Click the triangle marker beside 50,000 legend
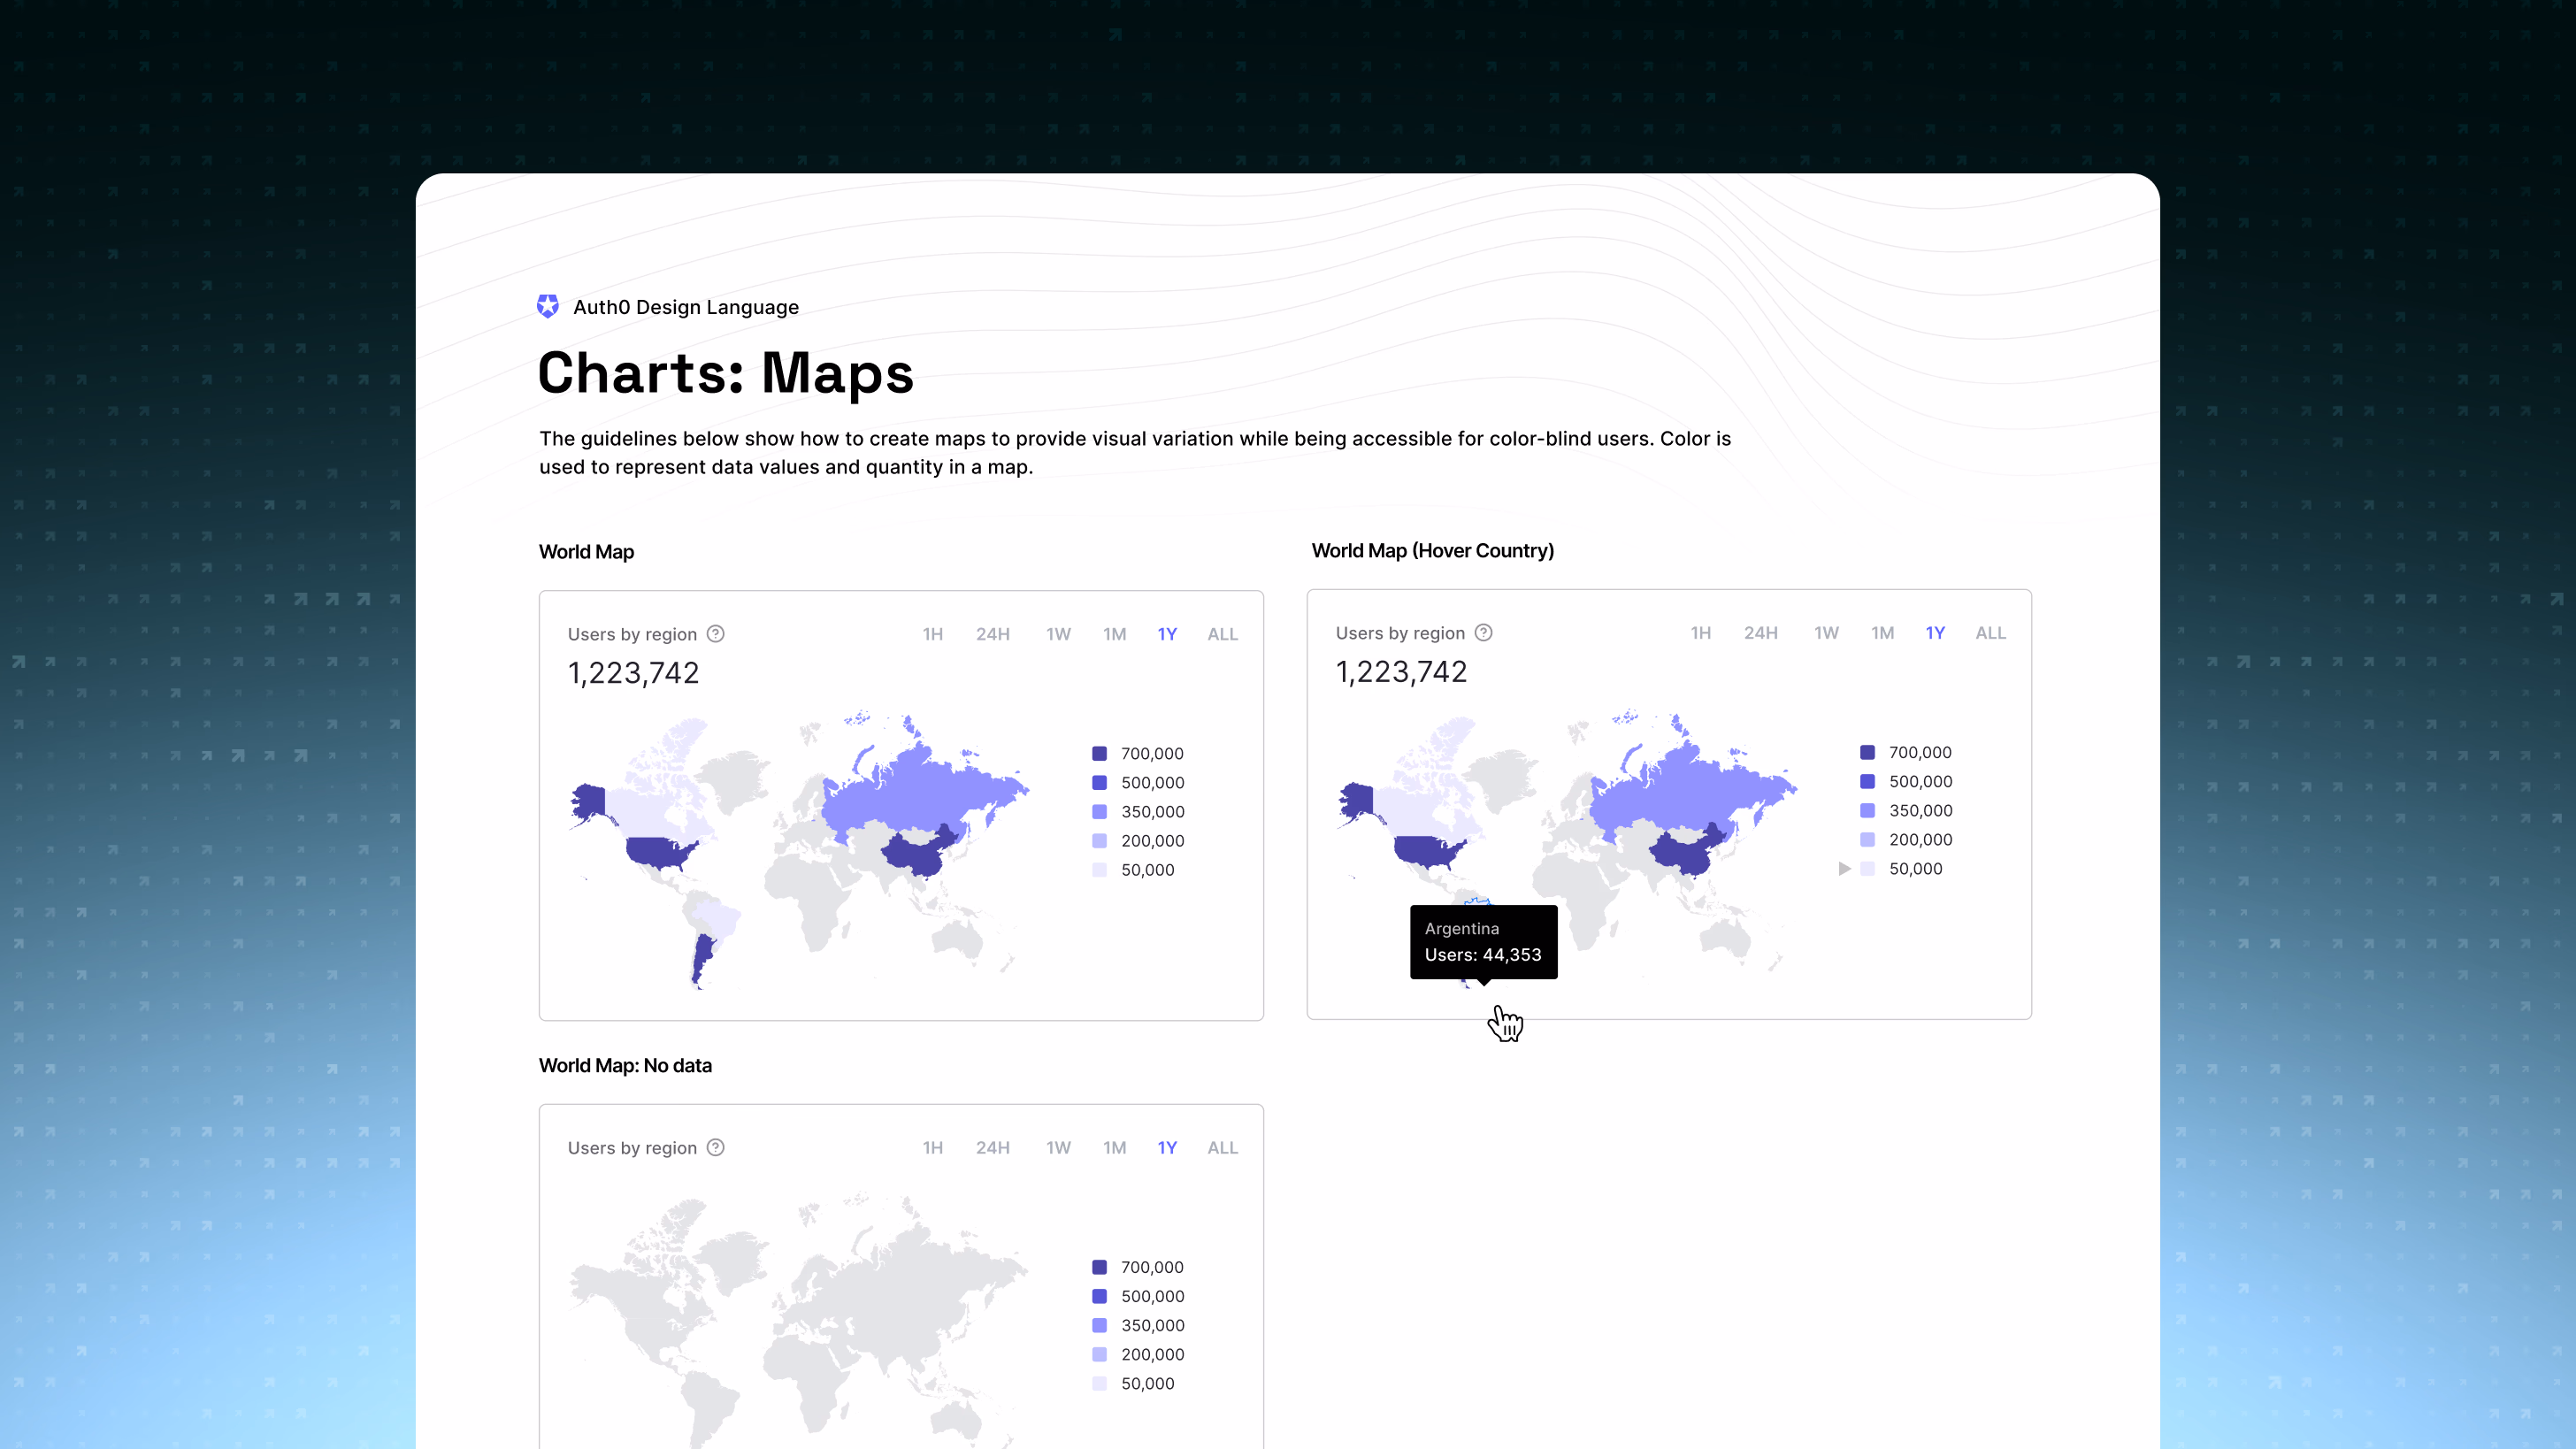2576x1449 pixels. pos(1844,869)
